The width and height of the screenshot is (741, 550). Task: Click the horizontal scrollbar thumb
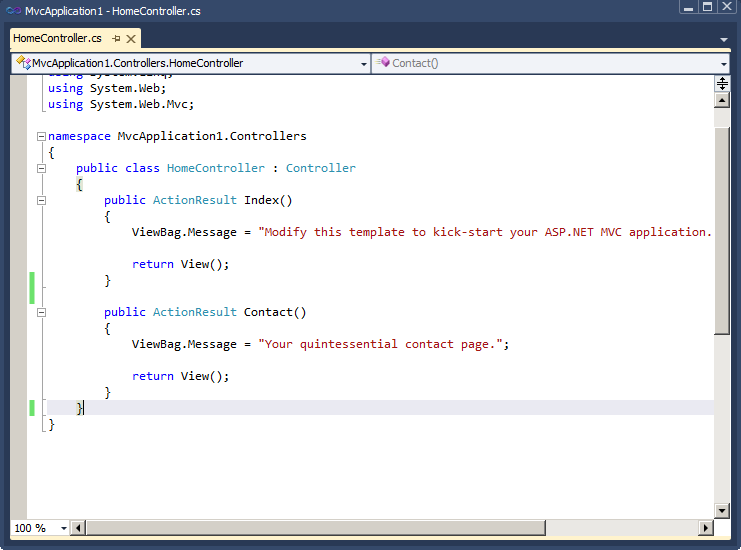tap(315, 528)
